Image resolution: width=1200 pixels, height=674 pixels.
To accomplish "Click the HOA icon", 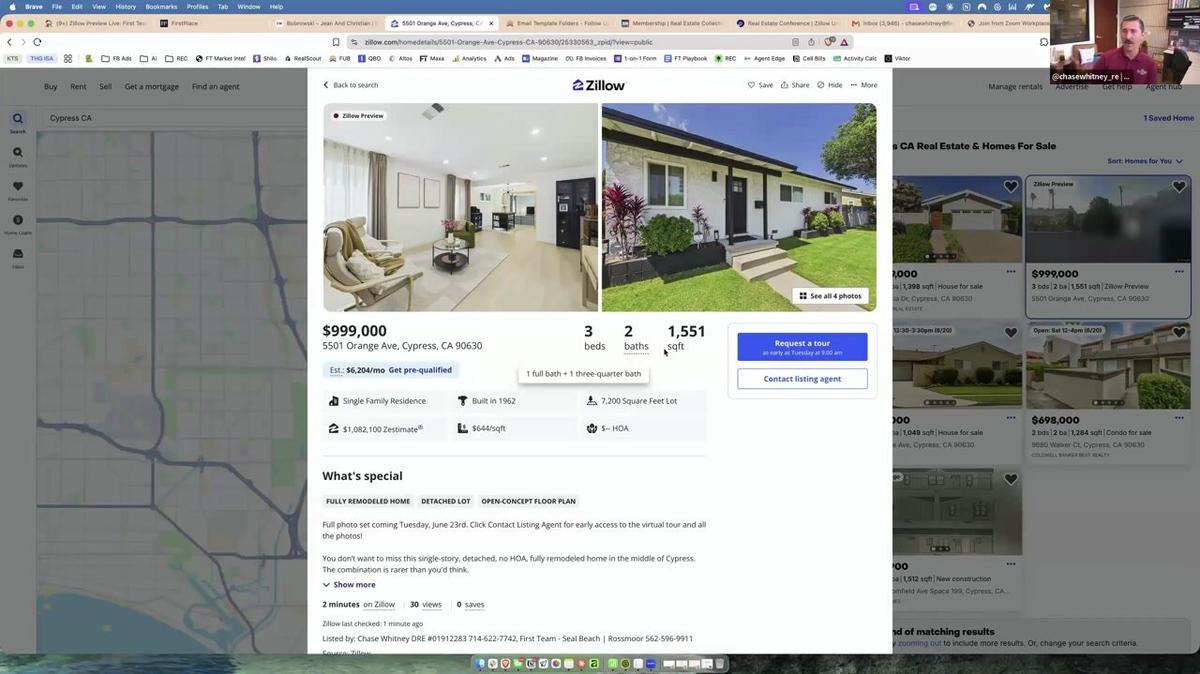I will [x=592, y=428].
